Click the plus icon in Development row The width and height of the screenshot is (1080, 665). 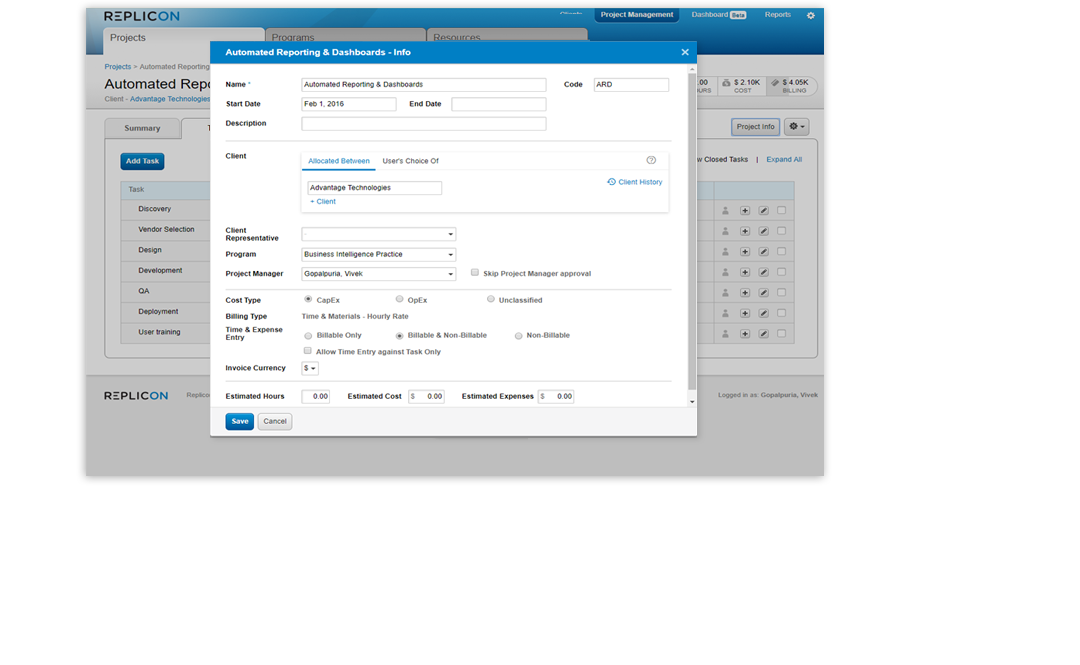click(745, 272)
